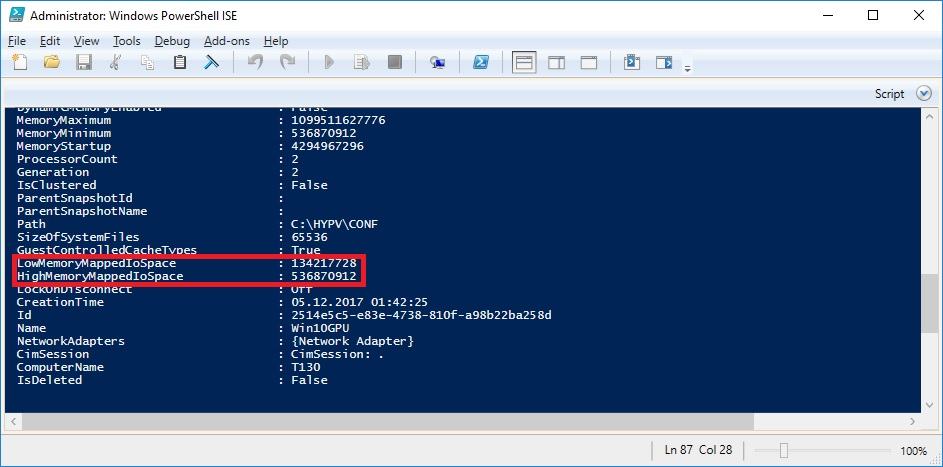Toggle Show Script Pane Right layout
The width and height of the screenshot is (943, 467).
(x=557, y=63)
